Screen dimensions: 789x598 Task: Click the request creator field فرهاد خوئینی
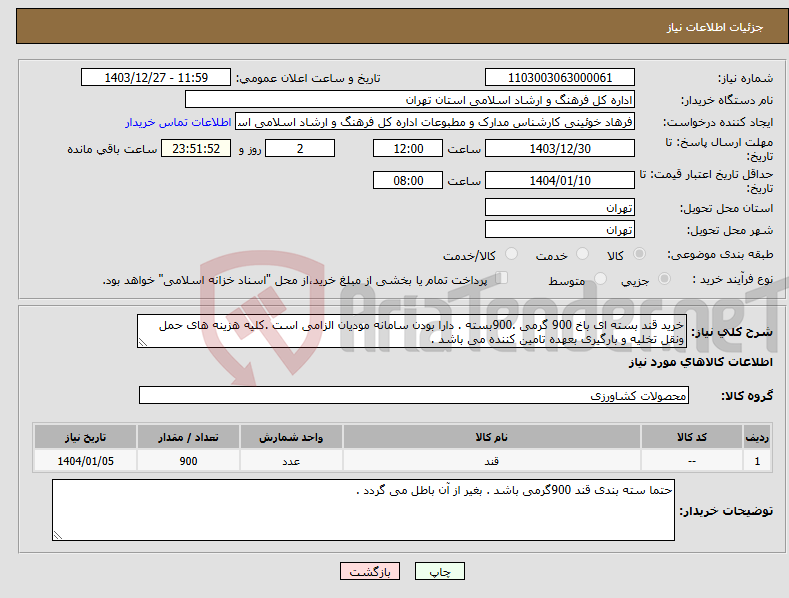(435, 122)
